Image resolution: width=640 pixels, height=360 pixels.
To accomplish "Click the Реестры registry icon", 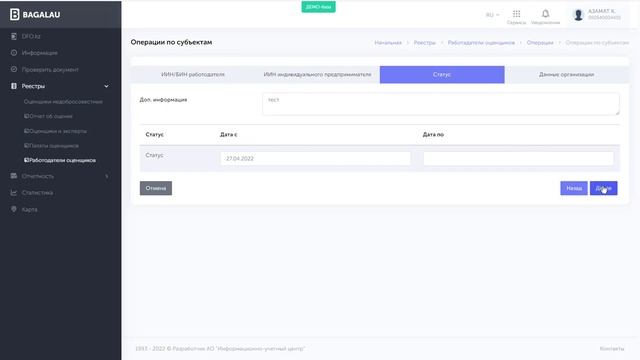I will click(x=14, y=86).
